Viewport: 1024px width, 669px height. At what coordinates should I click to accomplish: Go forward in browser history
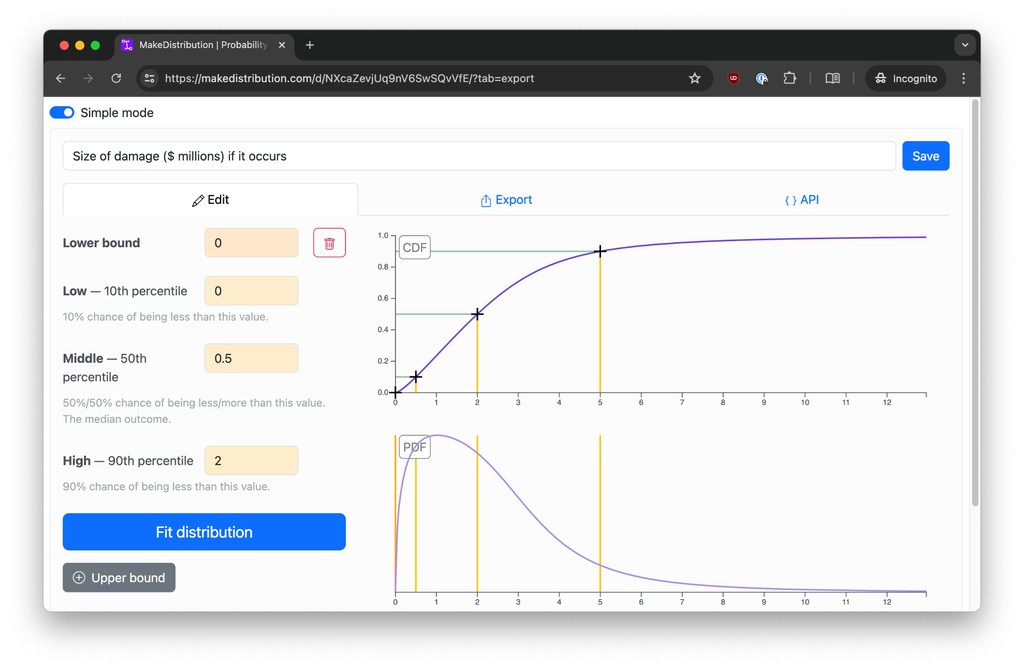(x=88, y=78)
